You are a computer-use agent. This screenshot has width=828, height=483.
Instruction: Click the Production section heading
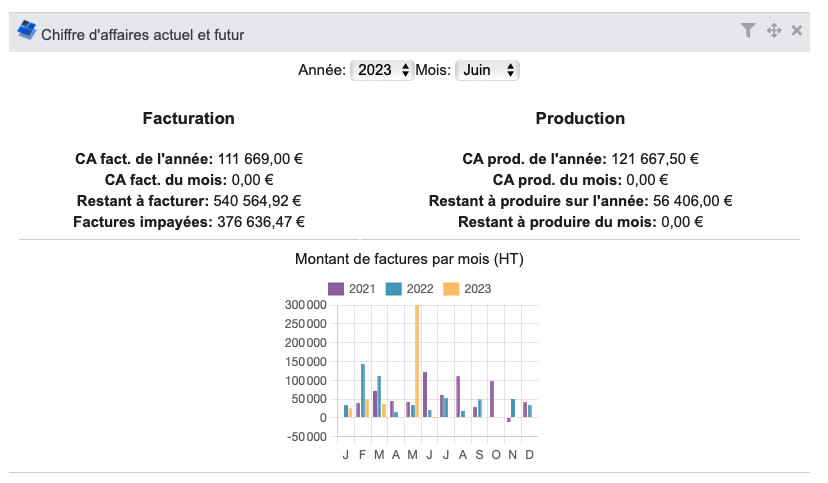pyautogui.click(x=580, y=118)
